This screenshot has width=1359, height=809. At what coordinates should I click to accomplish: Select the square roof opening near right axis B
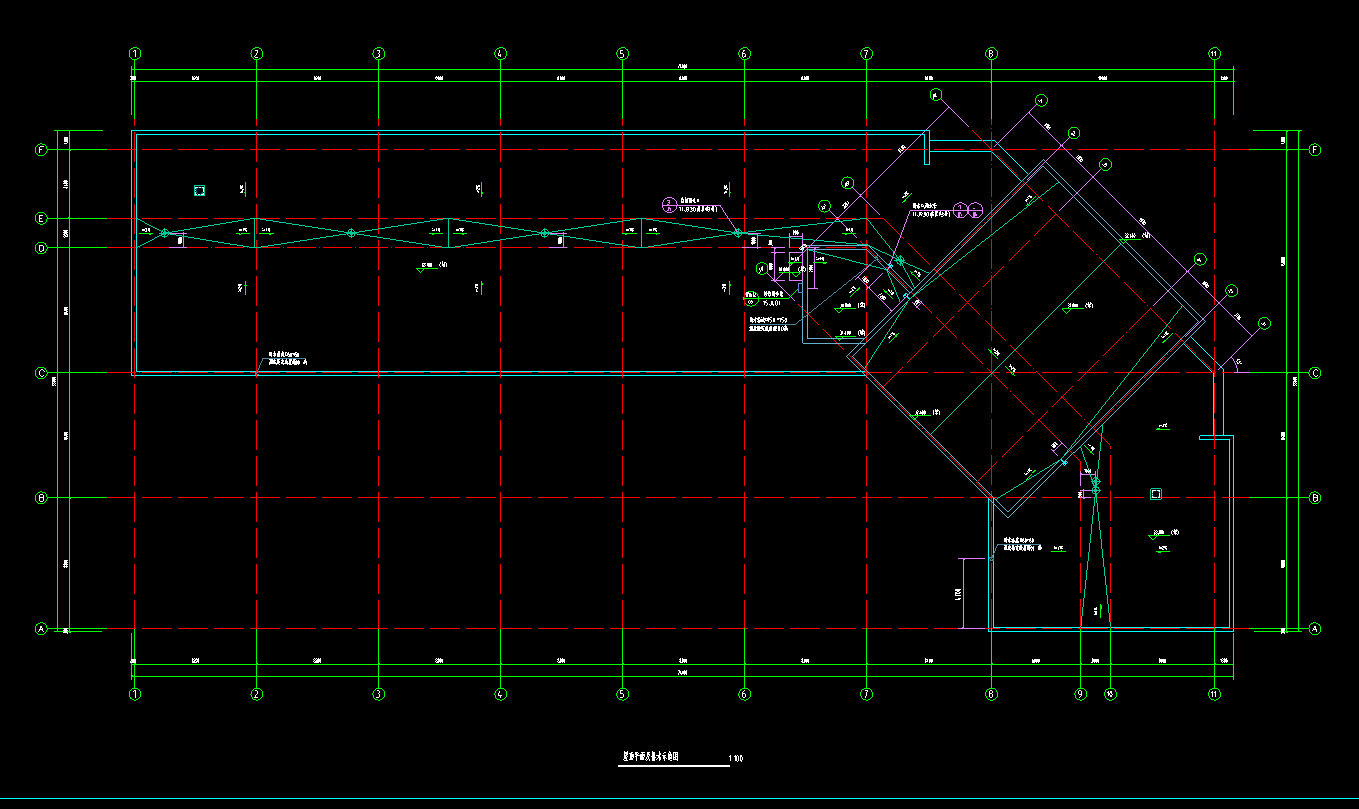1155,493
